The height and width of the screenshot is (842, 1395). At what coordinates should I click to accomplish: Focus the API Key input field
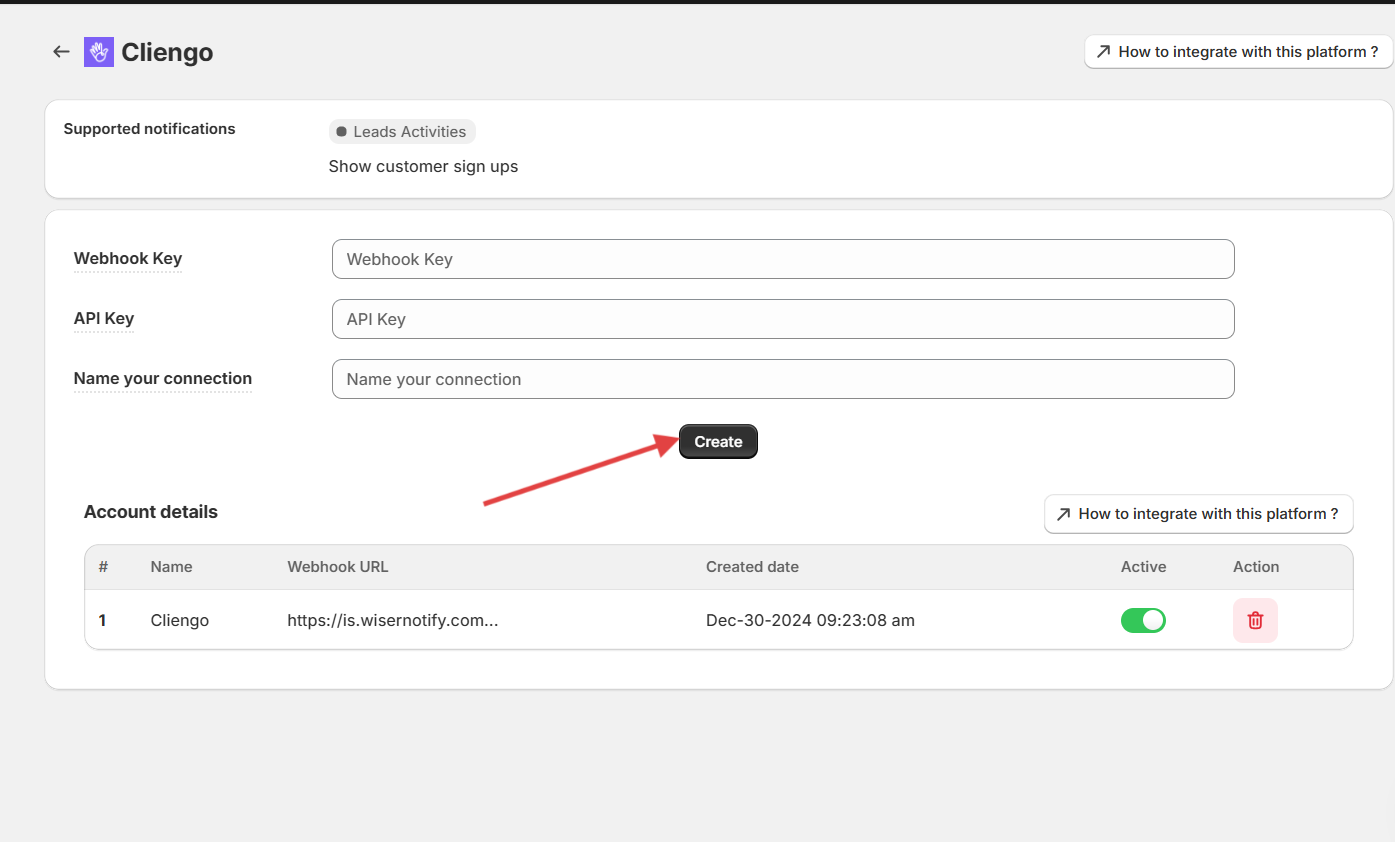(x=783, y=319)
